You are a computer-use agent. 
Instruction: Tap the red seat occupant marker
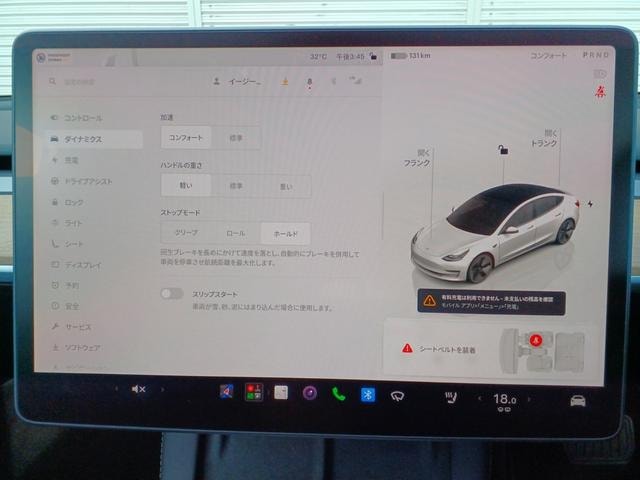(536, 340)
